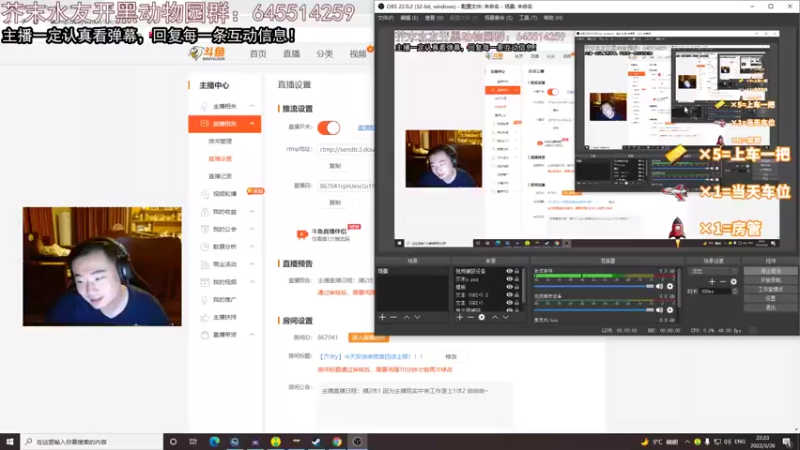Screen dimensions: 800x450
Task: Mute desktop audio speaker icon in mixer
Action: [x=659, y=286]
